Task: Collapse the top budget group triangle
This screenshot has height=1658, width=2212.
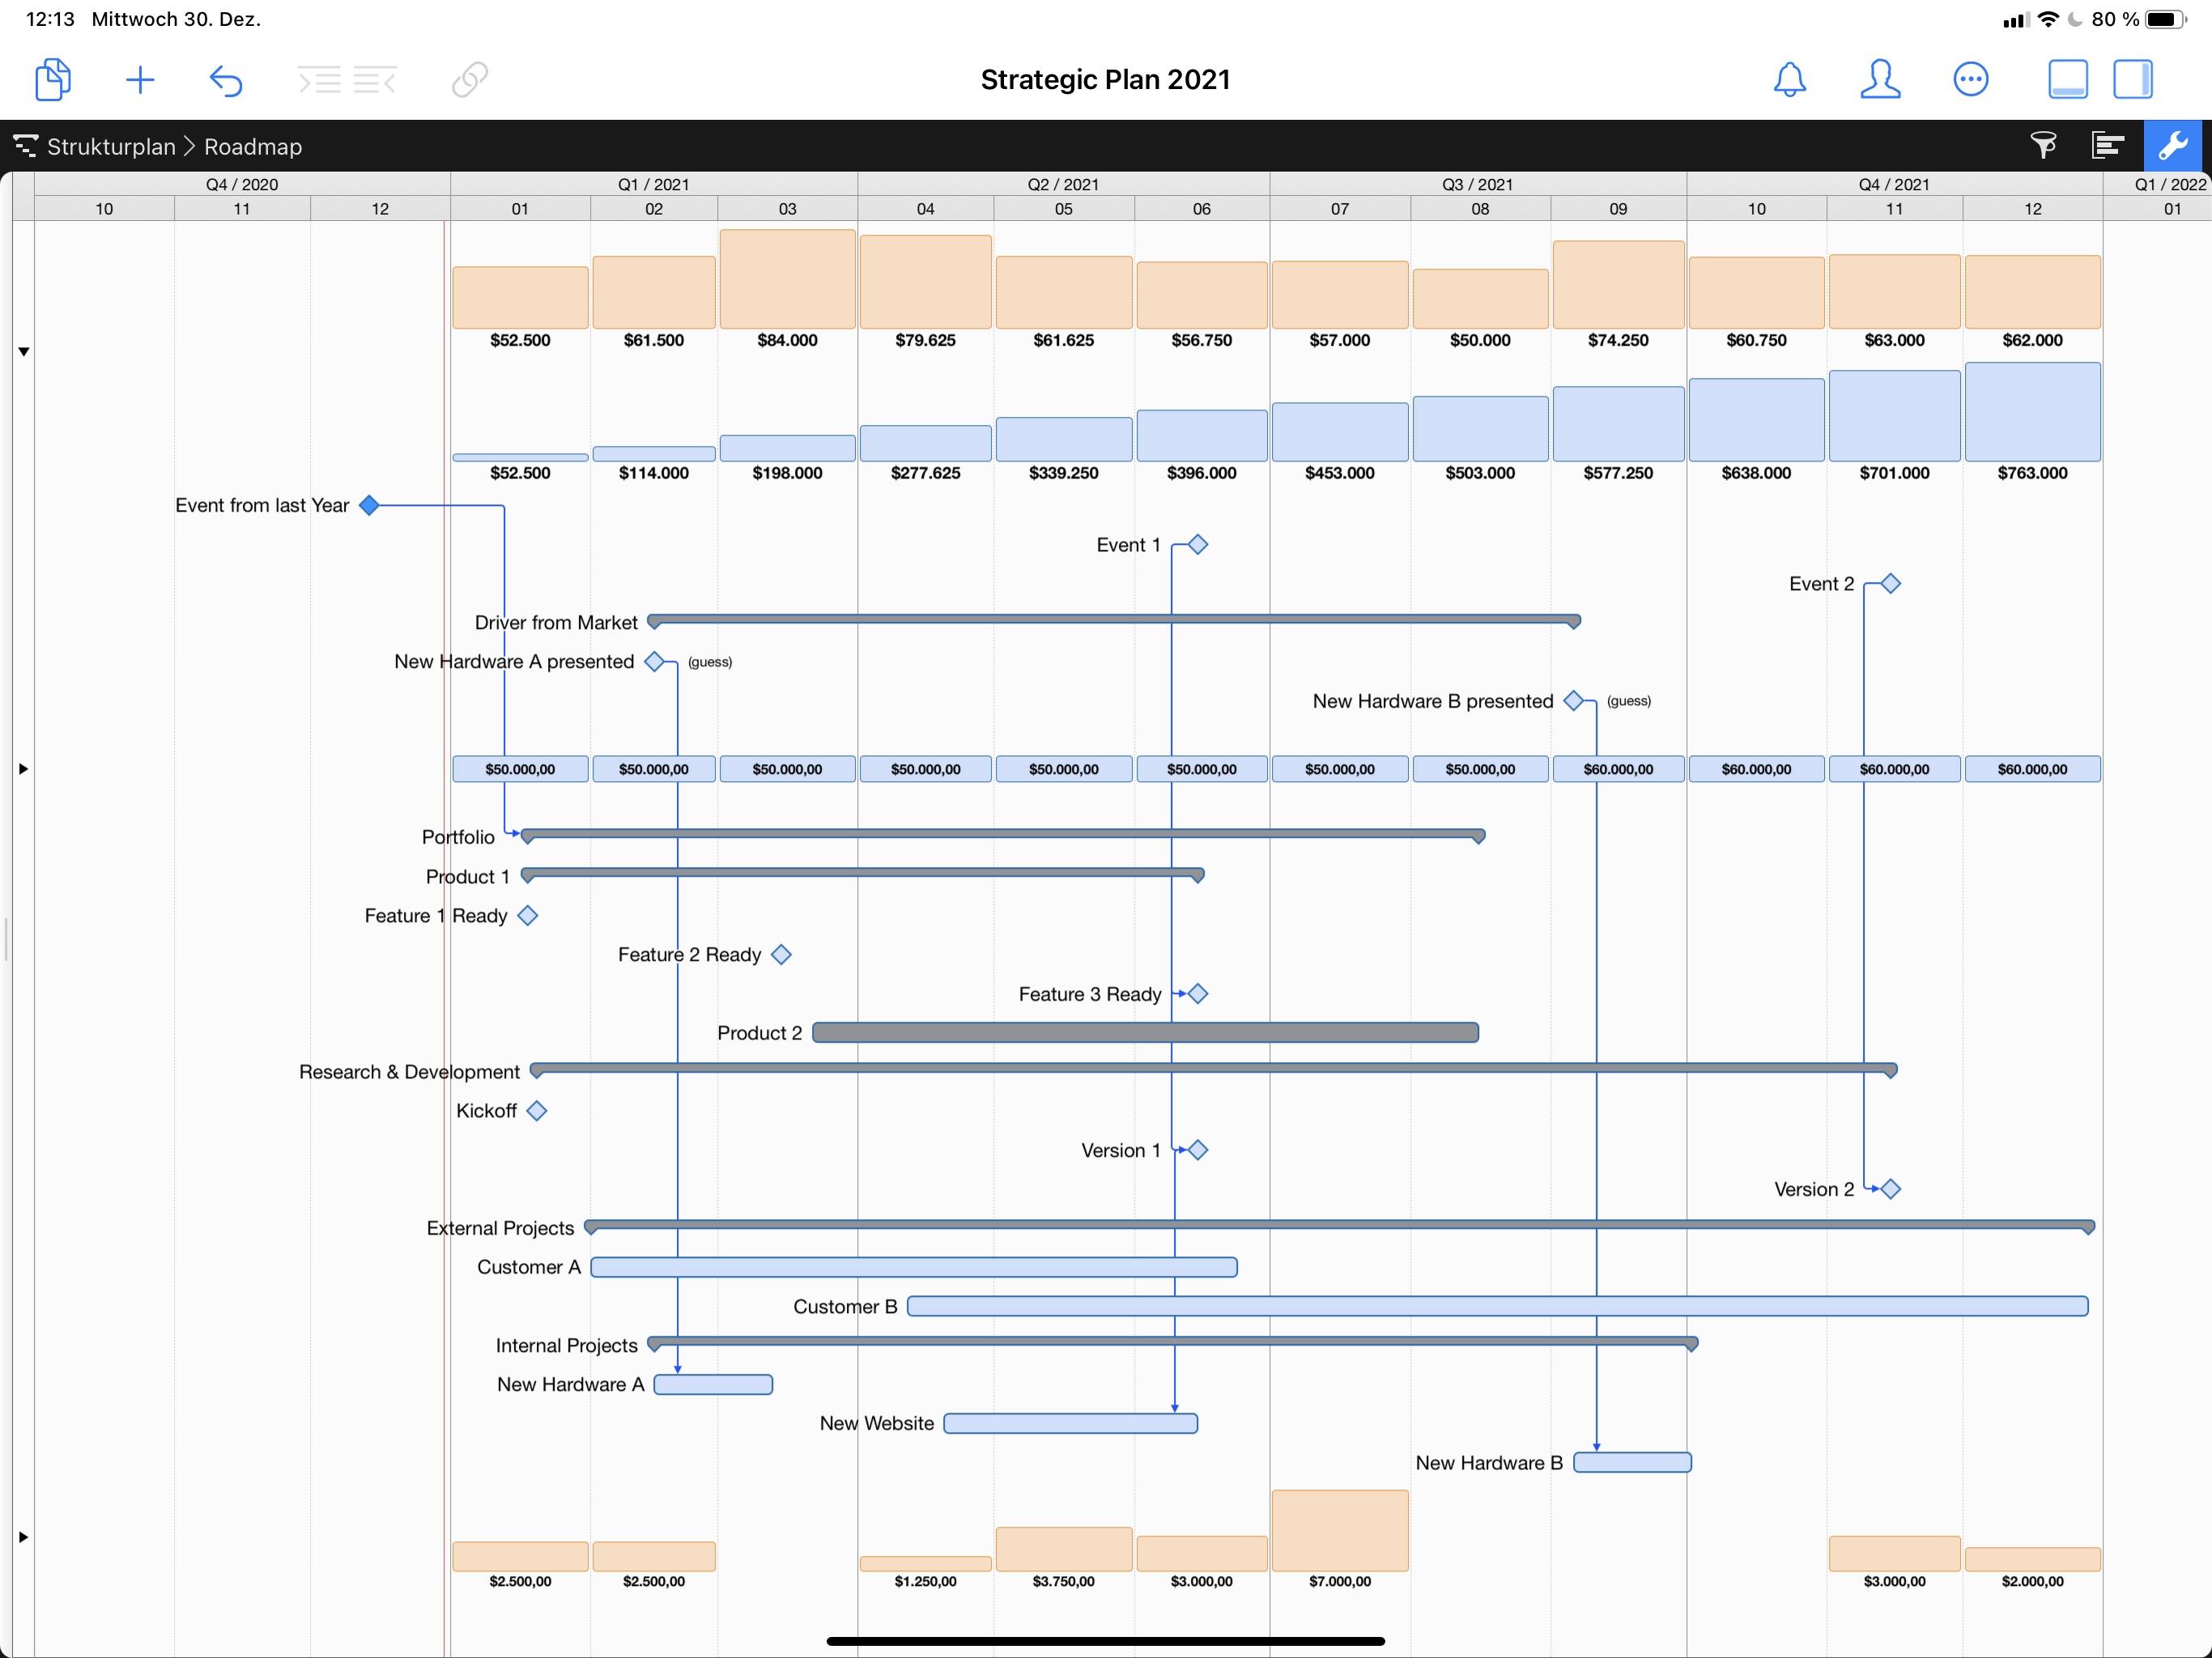Action: pyautogui.click(x=24, y=352)
